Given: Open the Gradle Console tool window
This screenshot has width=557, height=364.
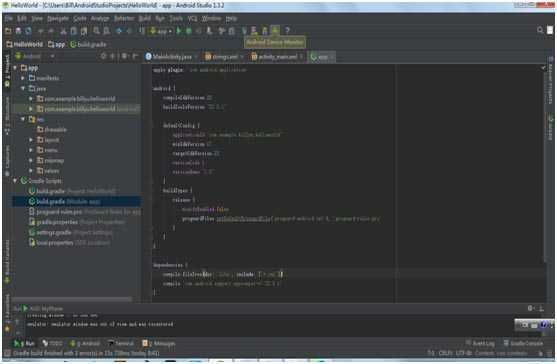Looking at the screenshot, I should 523,343.
